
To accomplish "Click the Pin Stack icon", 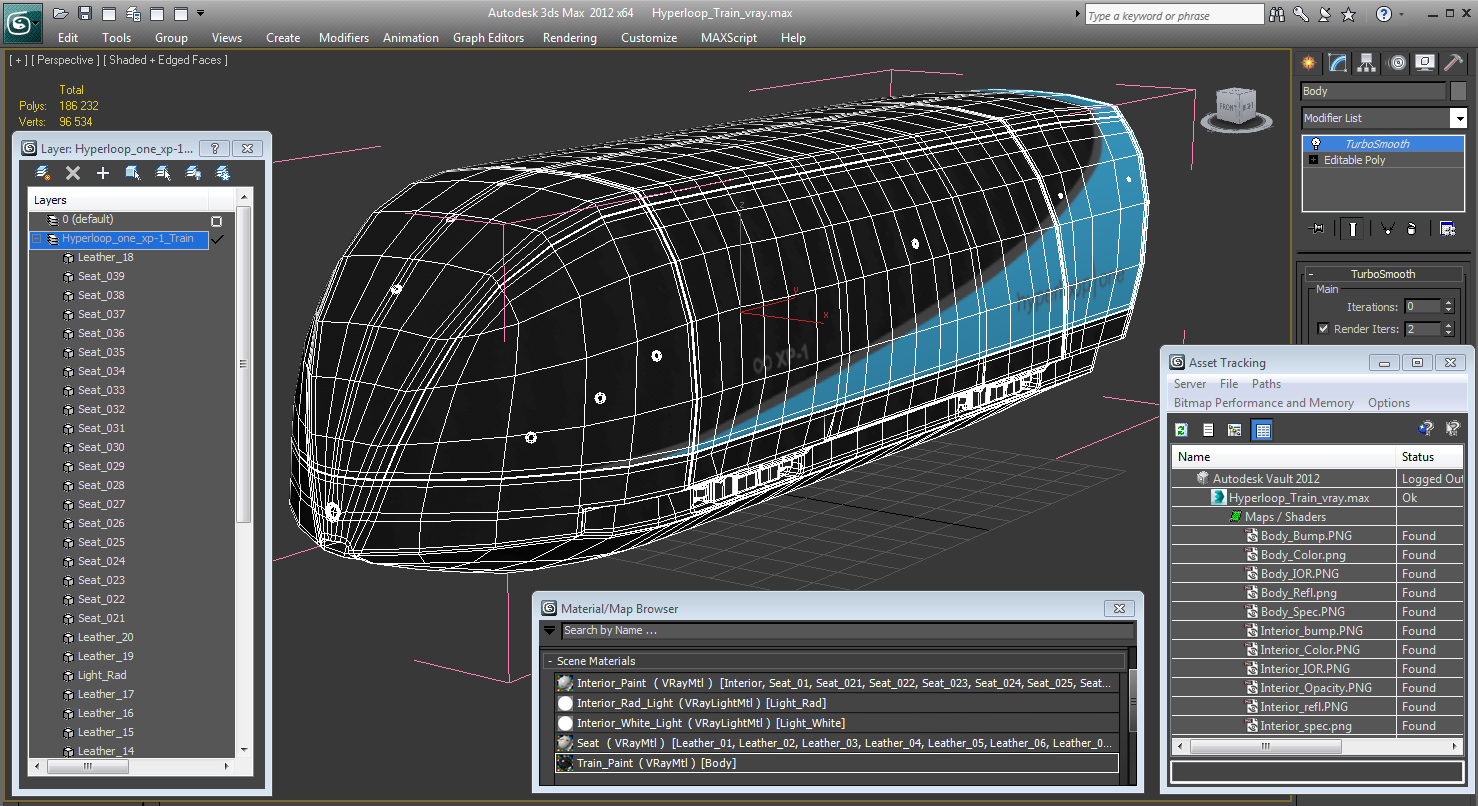I will coord(1317,228).
